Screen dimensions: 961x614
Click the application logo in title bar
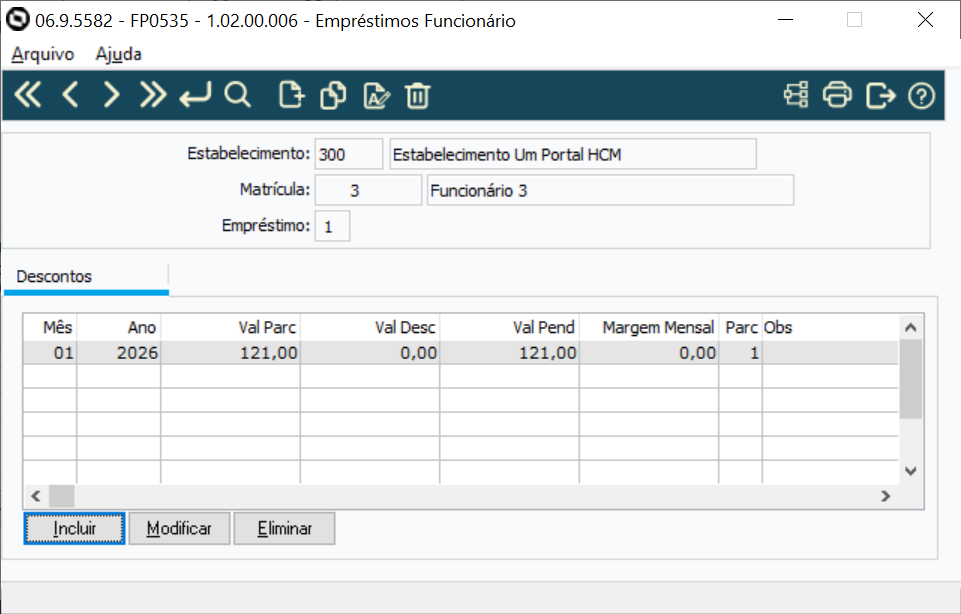click(17, 20)
